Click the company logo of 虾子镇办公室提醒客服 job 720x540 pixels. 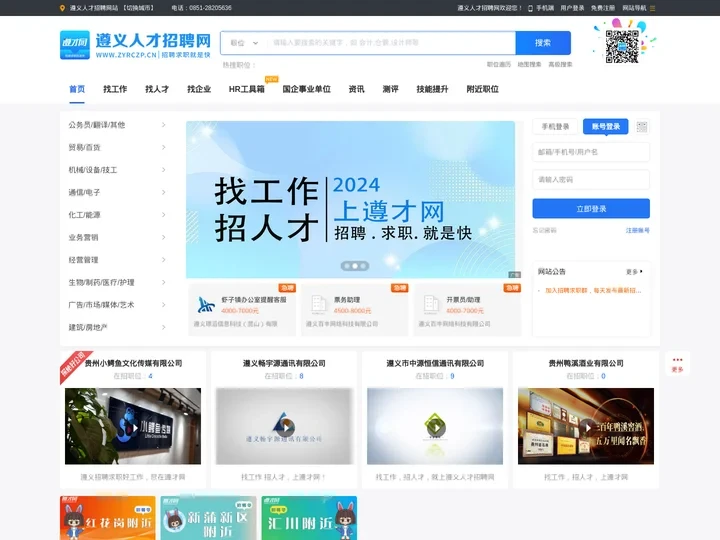[x=206, y=304]
